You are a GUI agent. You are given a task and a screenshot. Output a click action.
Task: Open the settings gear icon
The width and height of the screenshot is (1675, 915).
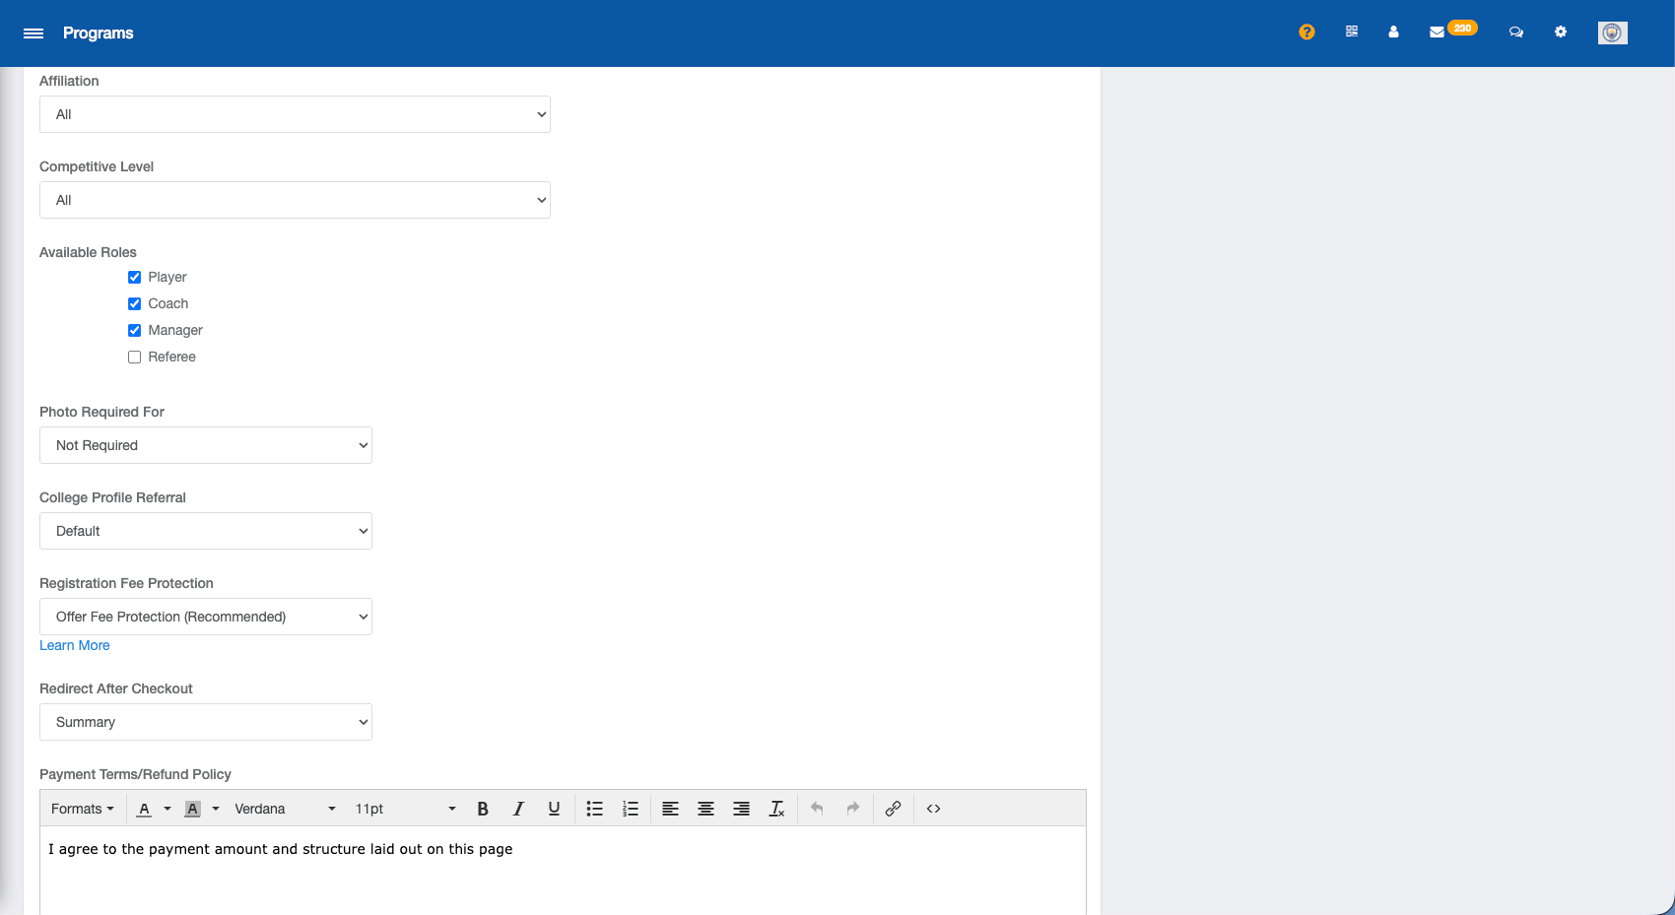click(1560, 32)
